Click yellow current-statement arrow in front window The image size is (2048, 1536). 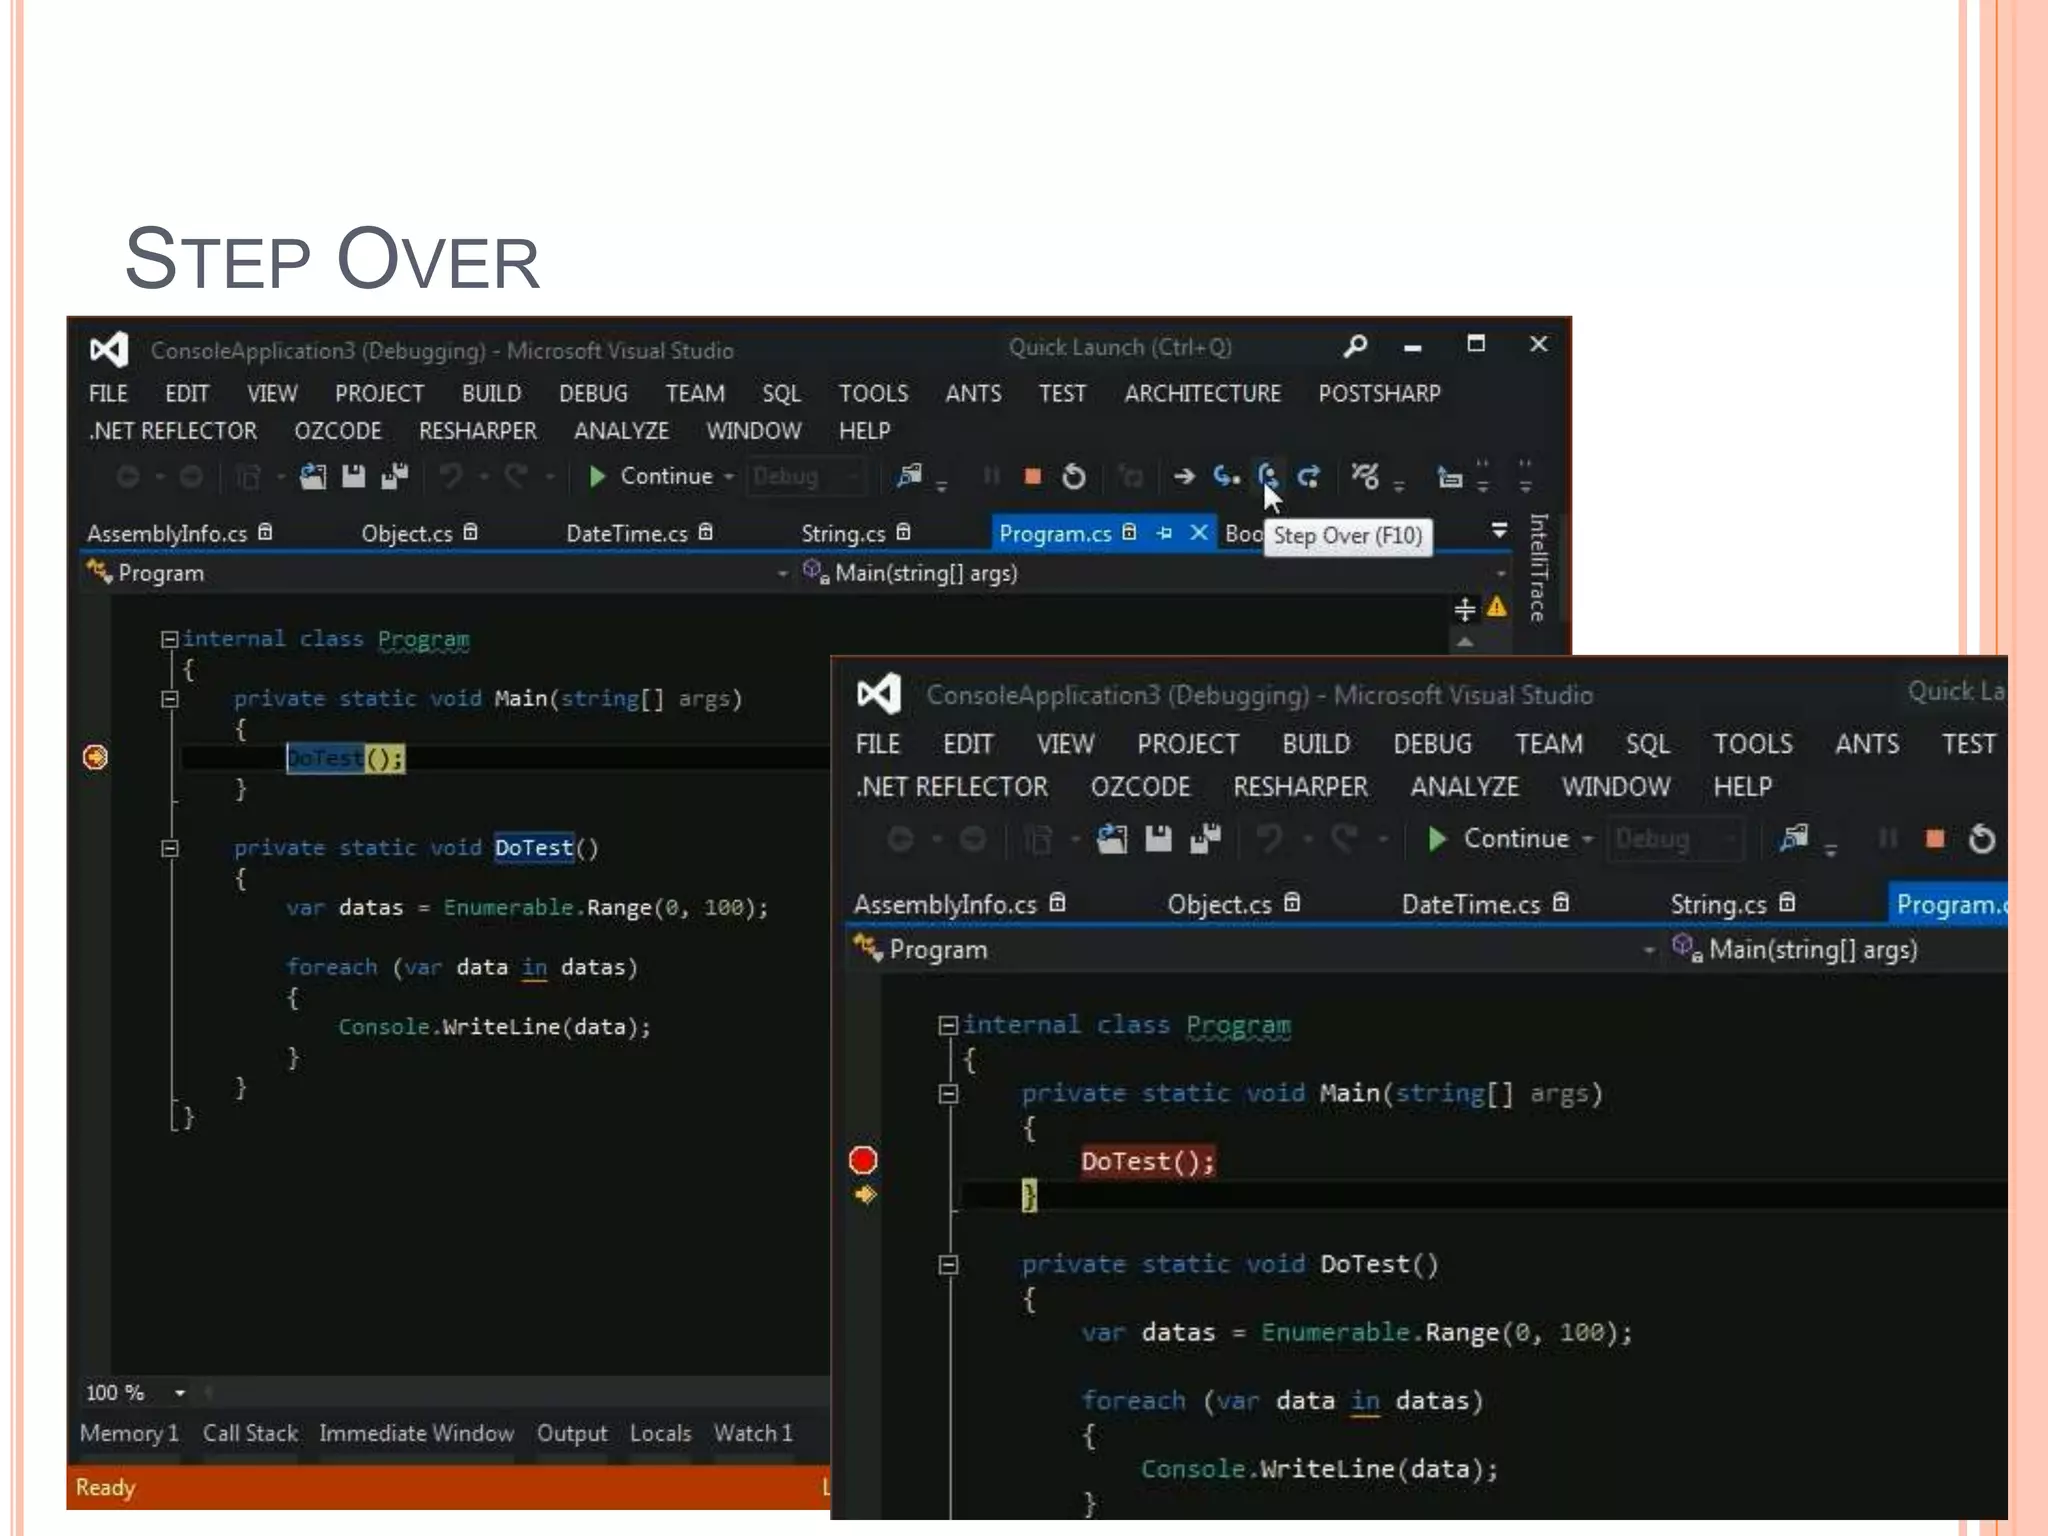[x=866, y=1194]
